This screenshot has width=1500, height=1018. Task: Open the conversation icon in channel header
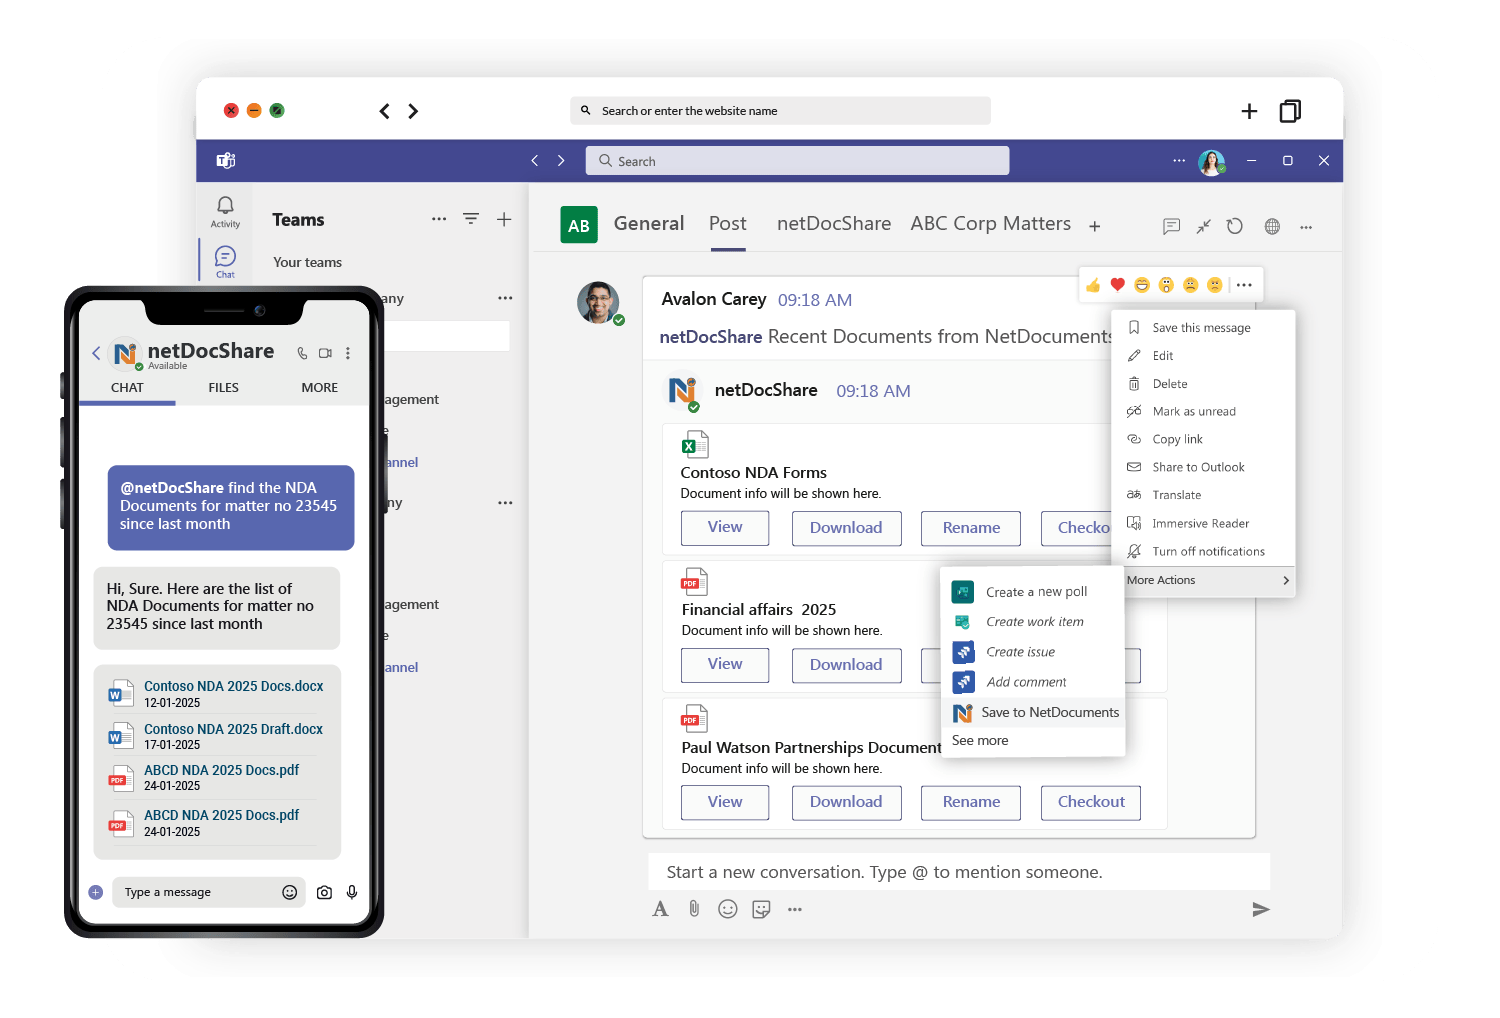click(x=1171, y=227)
